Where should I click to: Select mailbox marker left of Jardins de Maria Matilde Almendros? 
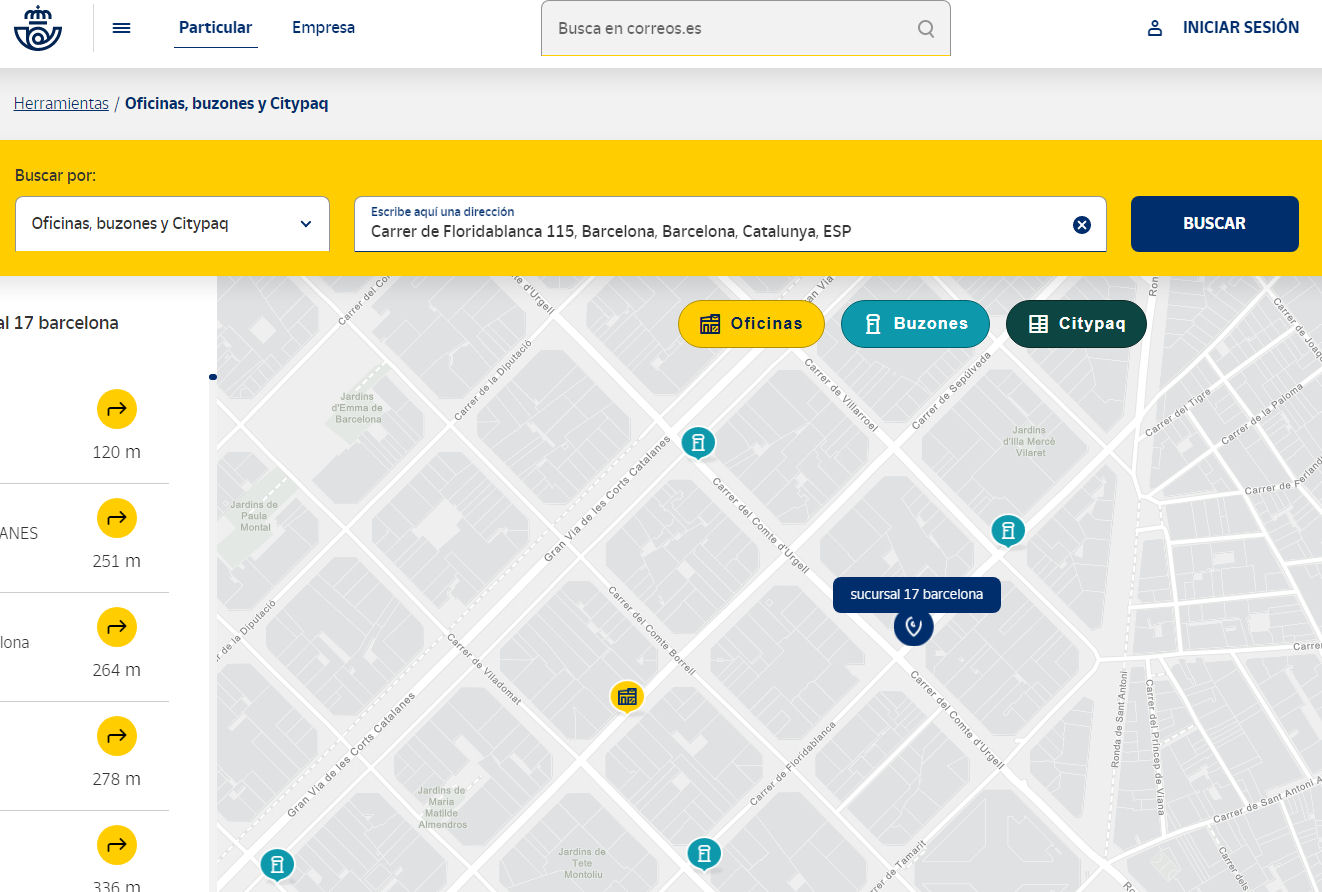[277, 865]
